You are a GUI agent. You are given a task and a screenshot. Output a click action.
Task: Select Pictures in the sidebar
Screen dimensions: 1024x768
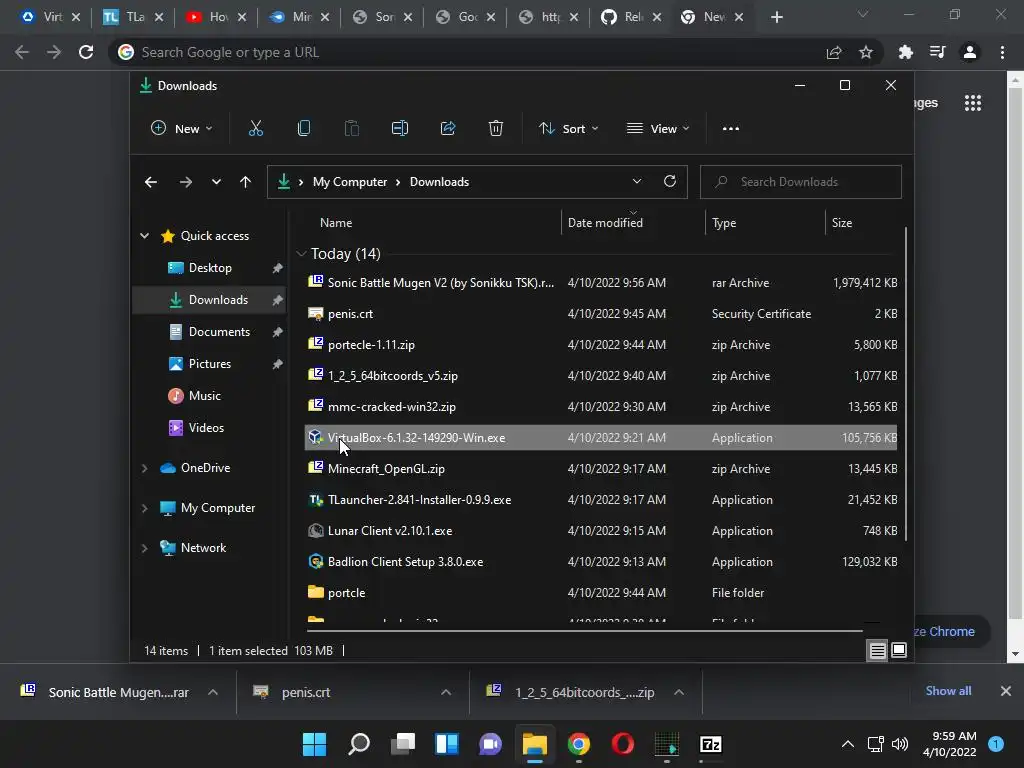click(x=209, y=364)
